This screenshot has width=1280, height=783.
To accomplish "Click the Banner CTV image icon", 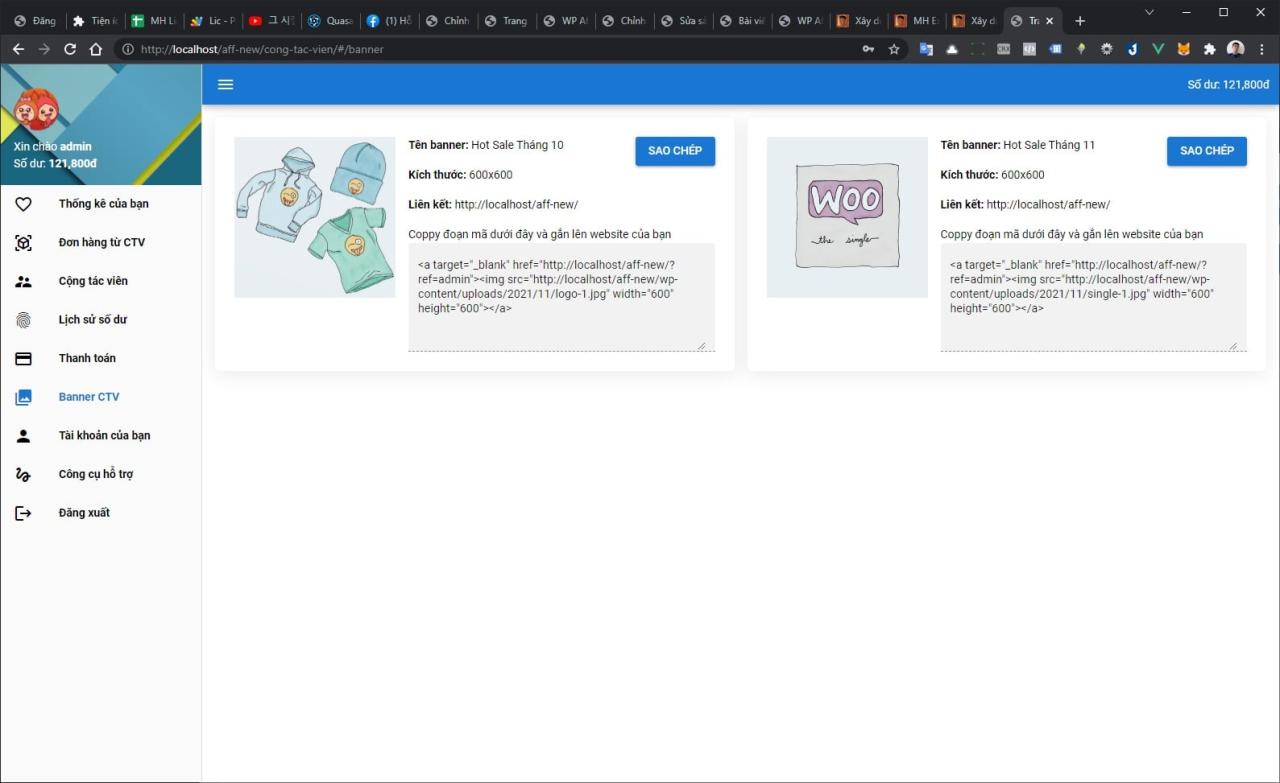I will click(23, 396).
